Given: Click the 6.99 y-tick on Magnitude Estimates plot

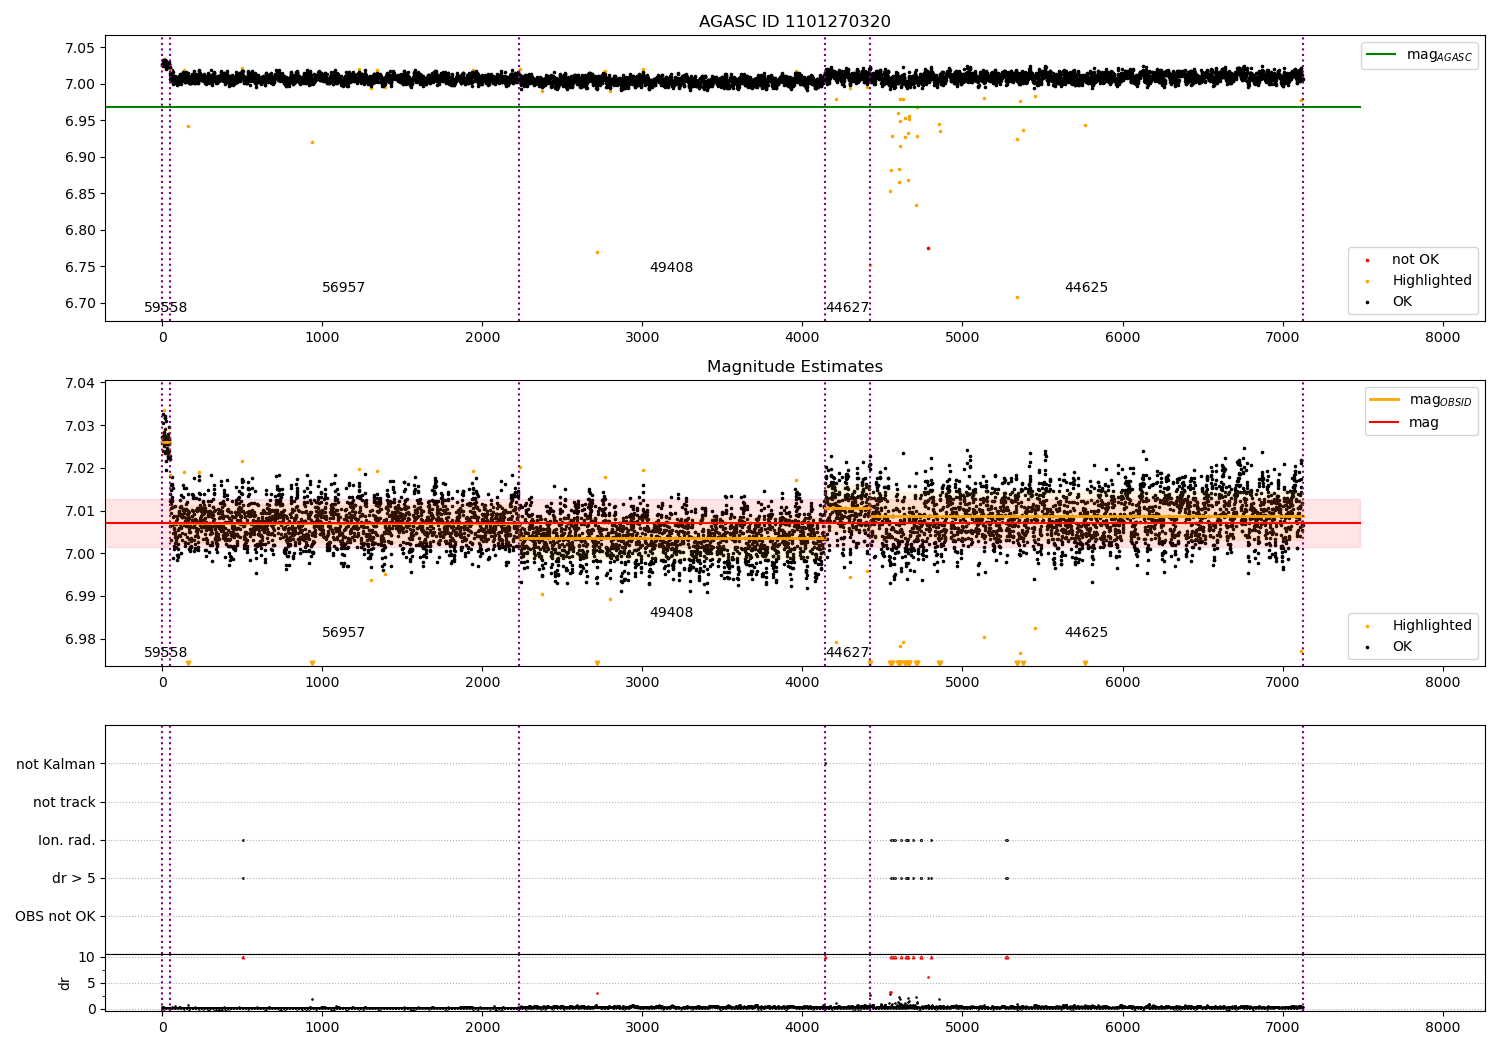Looking at the screenshot, I should [x=80, y=597].
